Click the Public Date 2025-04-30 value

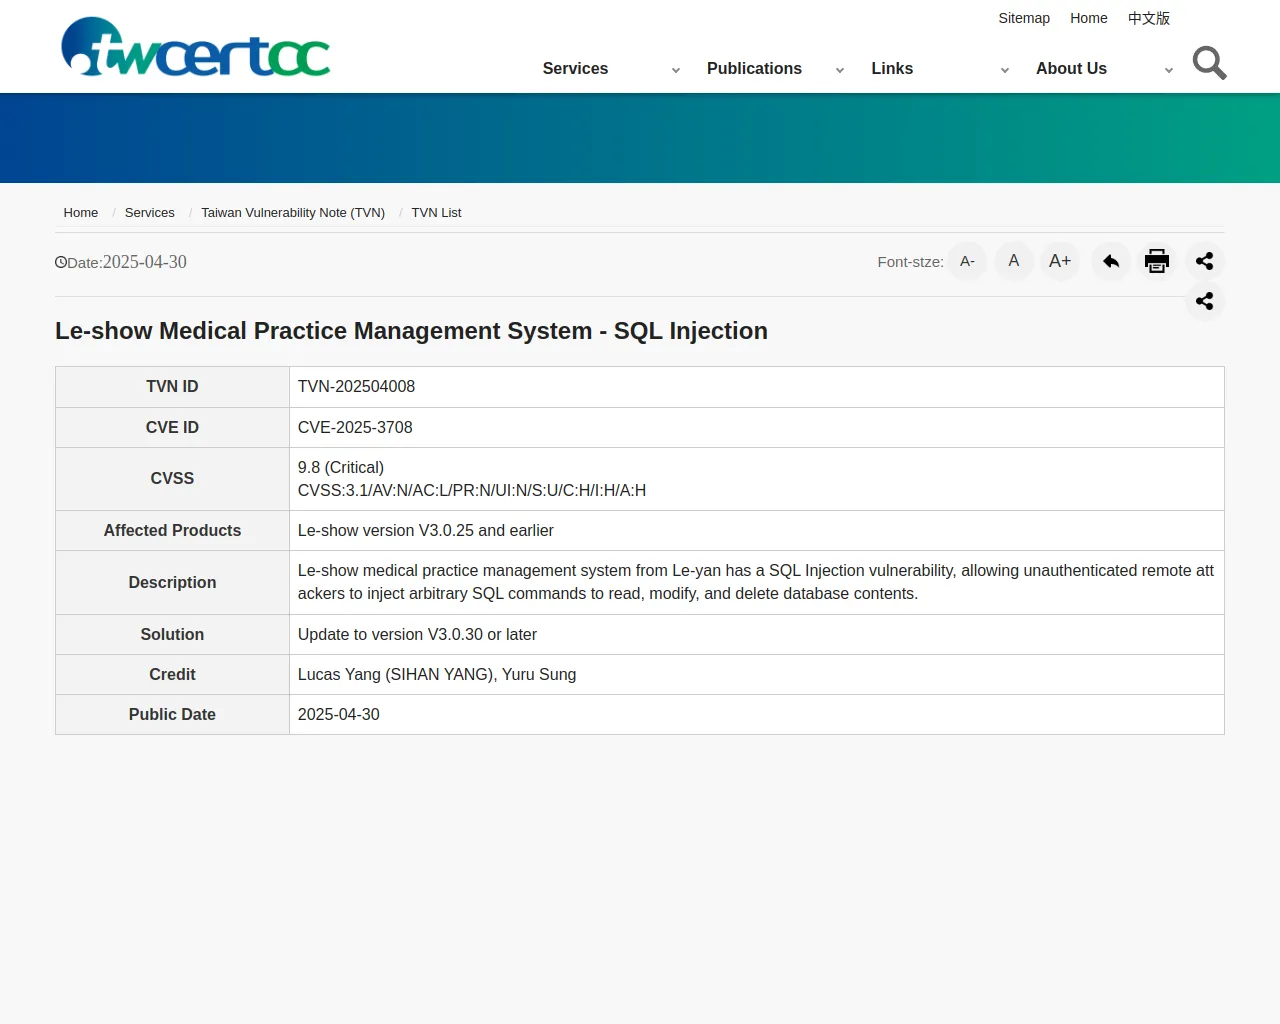tap(339, 715)
